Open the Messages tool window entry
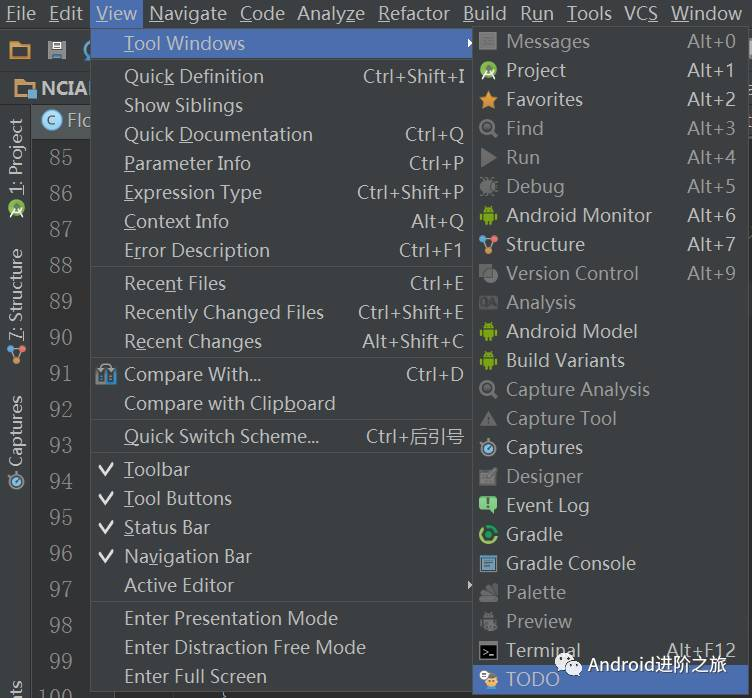The image size is (752, 698). click(x=610, y=42)
